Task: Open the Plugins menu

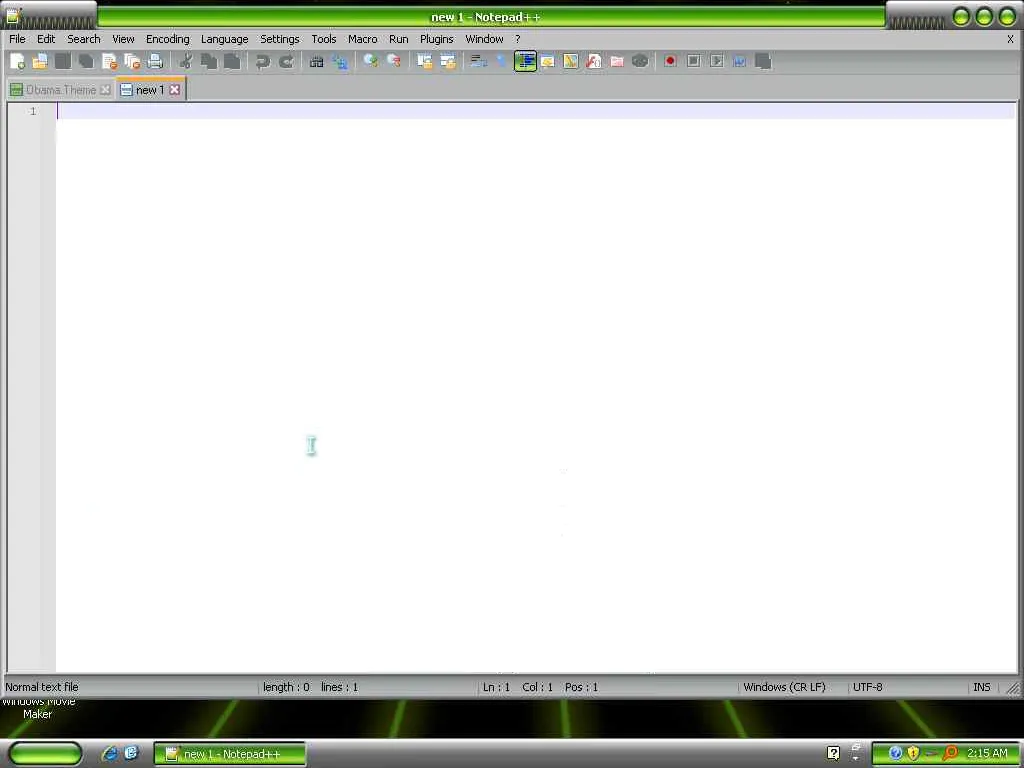Action: (x=437, y=39)
